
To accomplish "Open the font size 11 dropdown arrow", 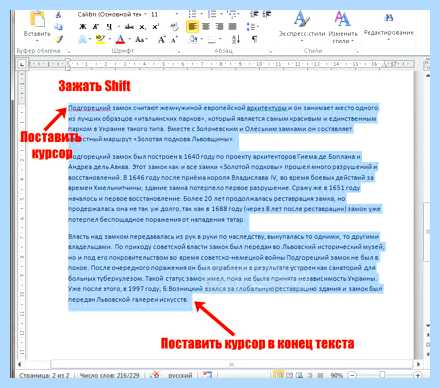I will (177, 14).
